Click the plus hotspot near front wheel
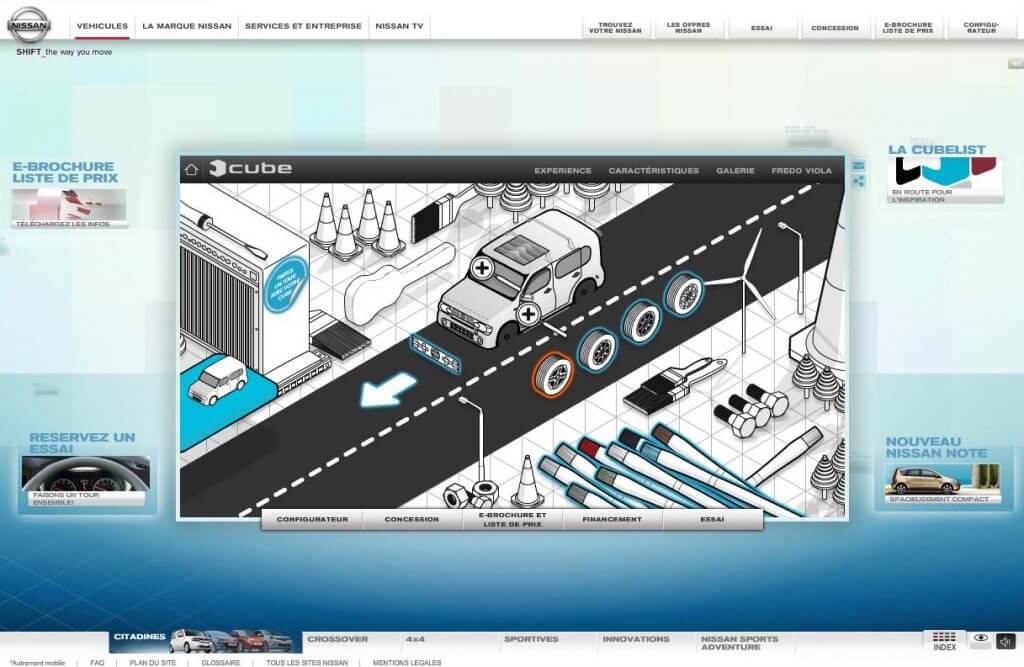The height and width of the screenshot is (667, 1024). pos(528,314)
